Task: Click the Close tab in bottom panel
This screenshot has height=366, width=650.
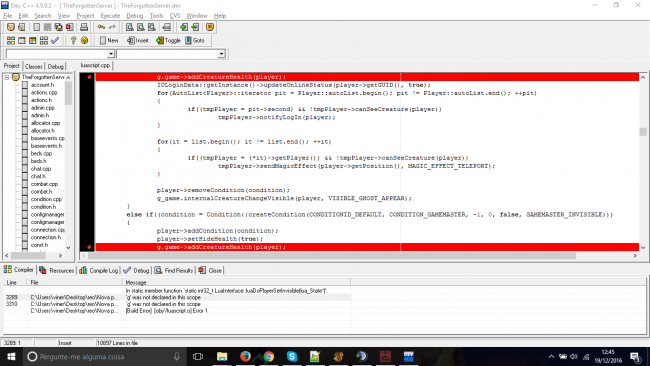Action: (210, 270)
